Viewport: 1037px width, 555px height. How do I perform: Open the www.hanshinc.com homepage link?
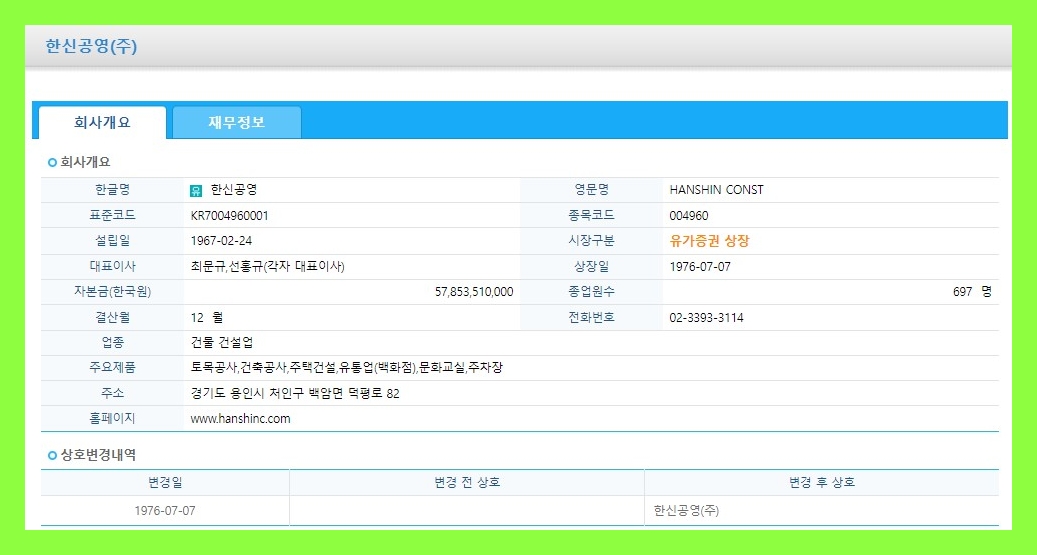pyautogui.click(x=240, y=419)
